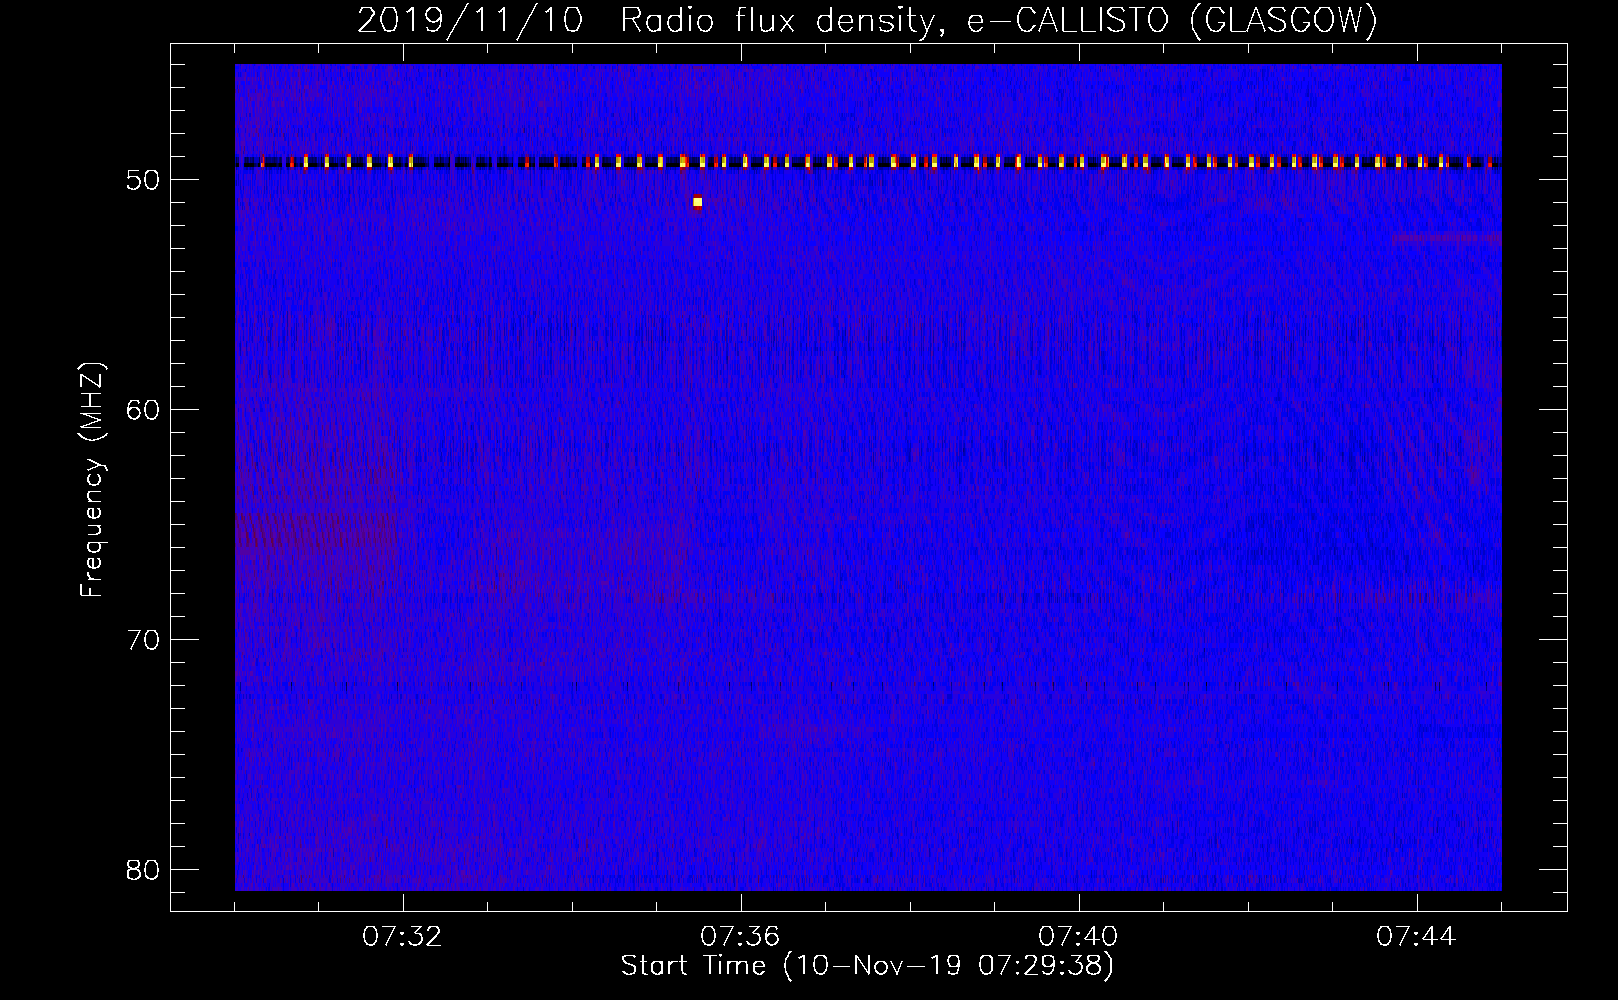Click the 'Frequency (MHZ)' axis label
1618x1000 pixels.
92,480
